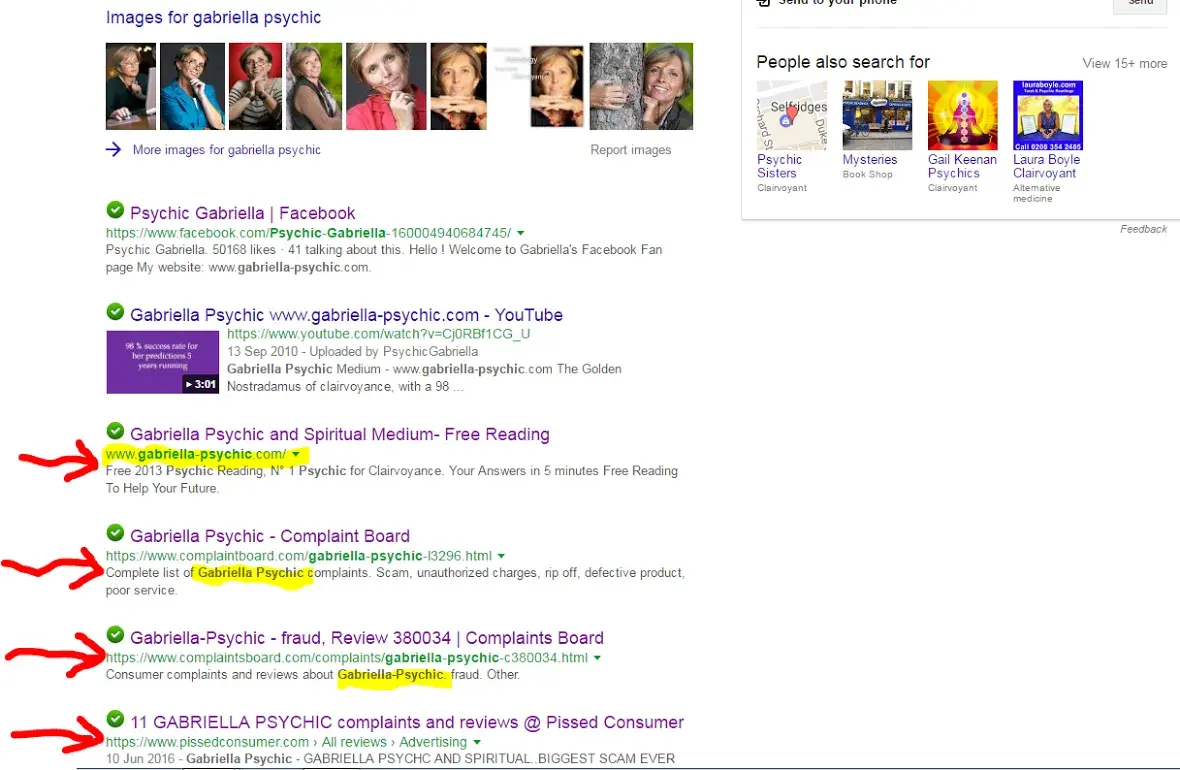This screenshot has width=1180, height=770.
Task: Open Gabriella Psychic - Complaint Board link
Action: pyautogui.click(x=269, y=536)
